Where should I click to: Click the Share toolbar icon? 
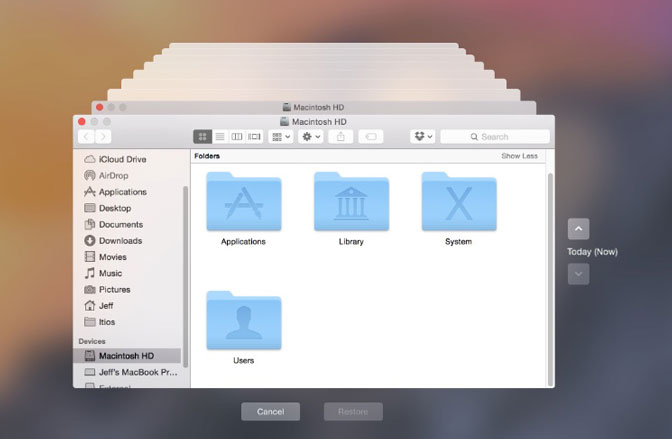point(341,137)
